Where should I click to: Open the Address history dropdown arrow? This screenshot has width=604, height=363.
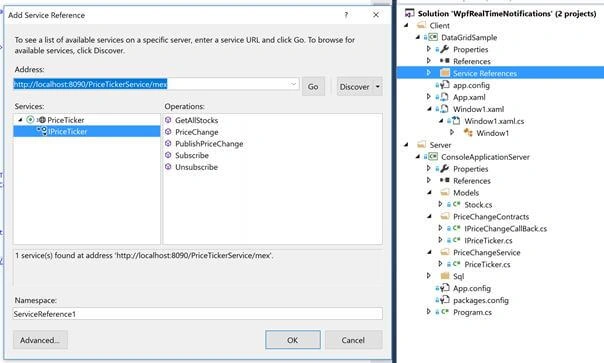tap(293, 84)
